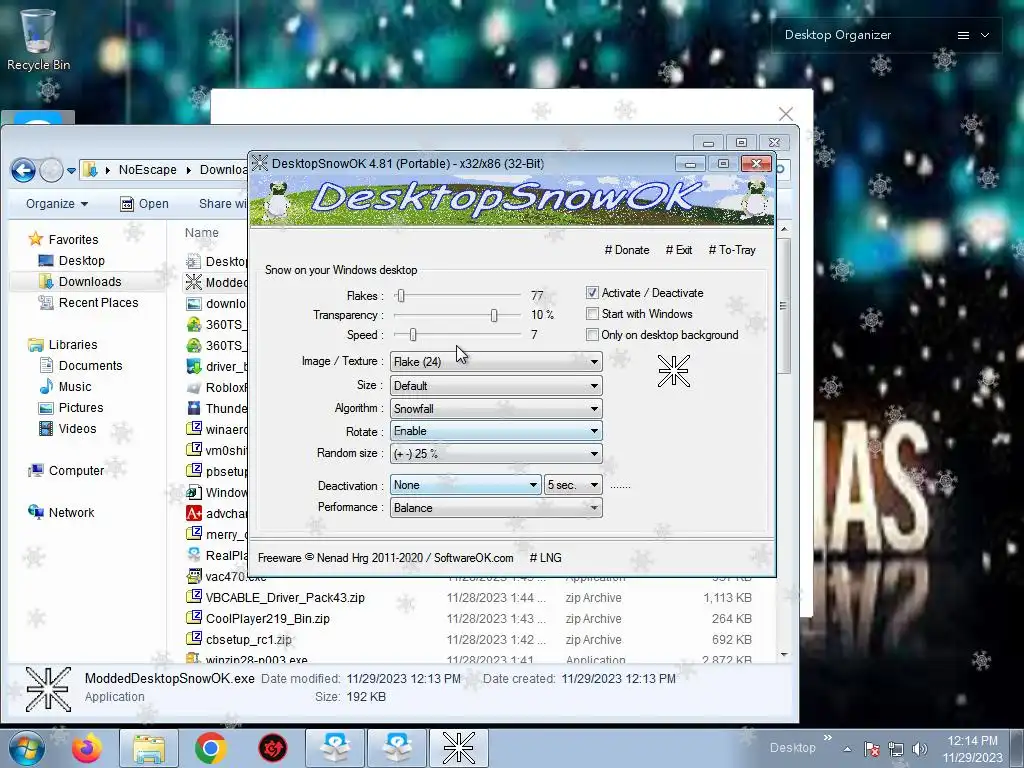Viewport: 1024px width, 768px height.
Task: Click the Windows Start orb
Action: pyautogui.click(x=26, y=748)
